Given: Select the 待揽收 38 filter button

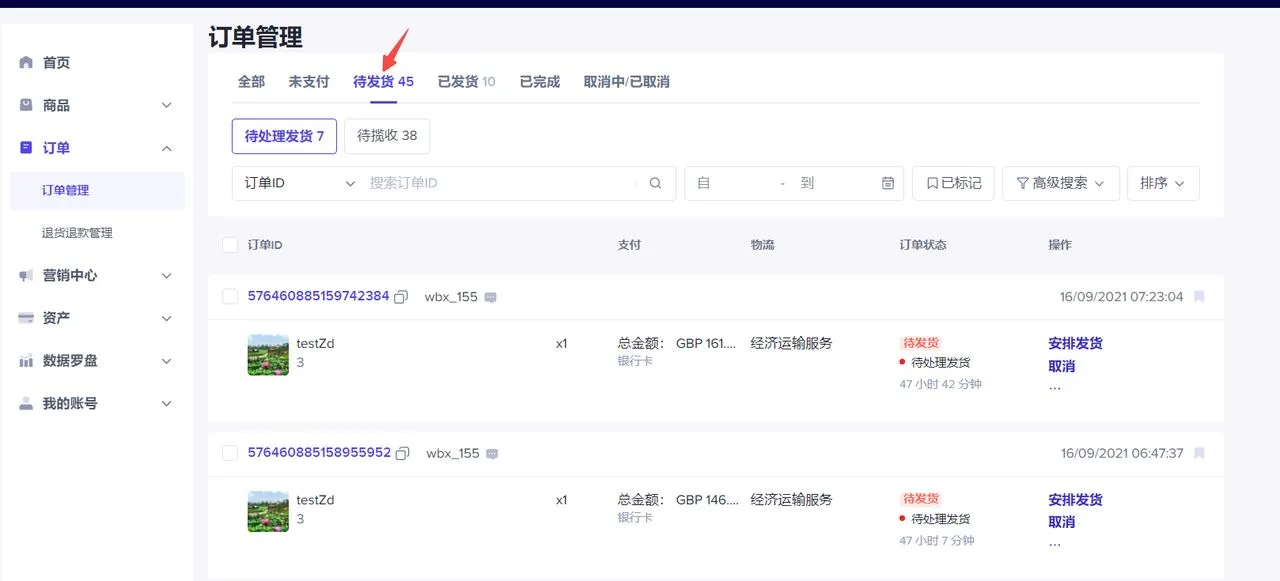Looking at the screenshot, I should click(387, 136).
